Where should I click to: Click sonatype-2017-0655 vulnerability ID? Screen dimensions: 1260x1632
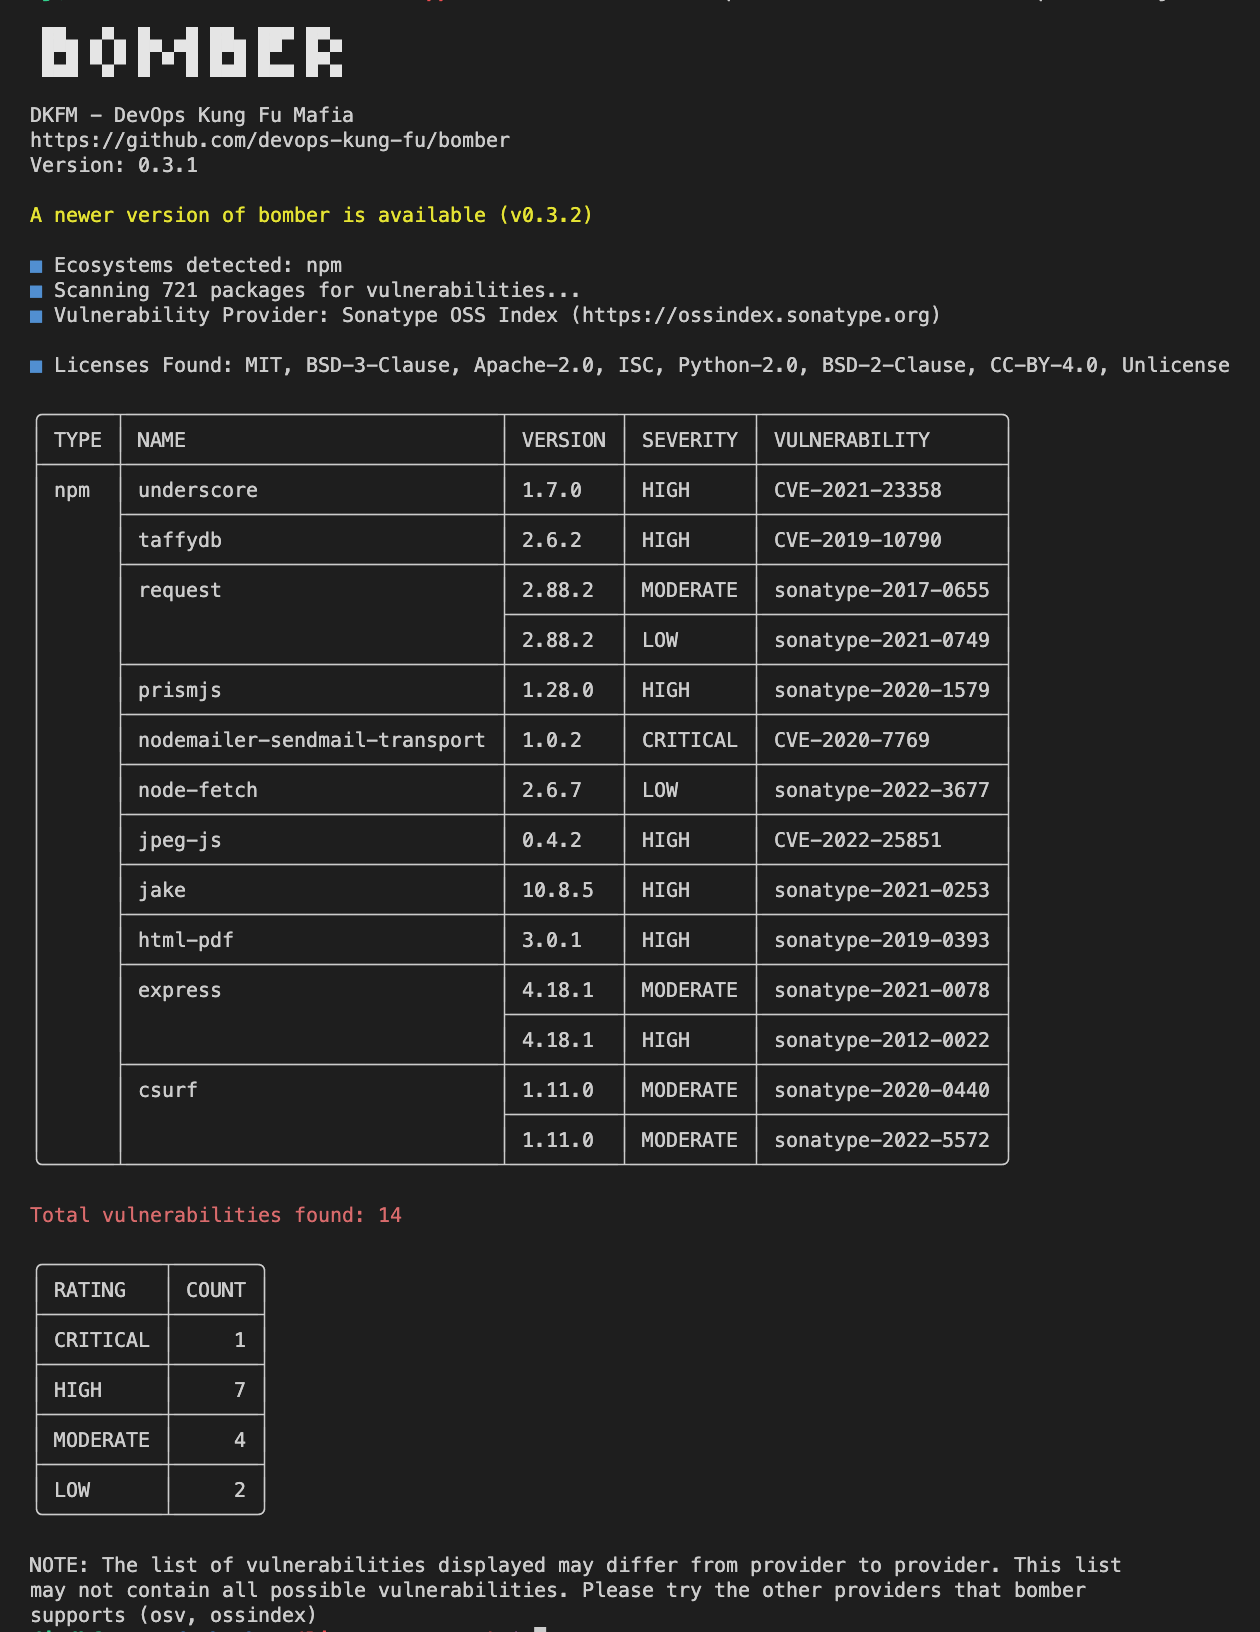[x=882, y=590]
